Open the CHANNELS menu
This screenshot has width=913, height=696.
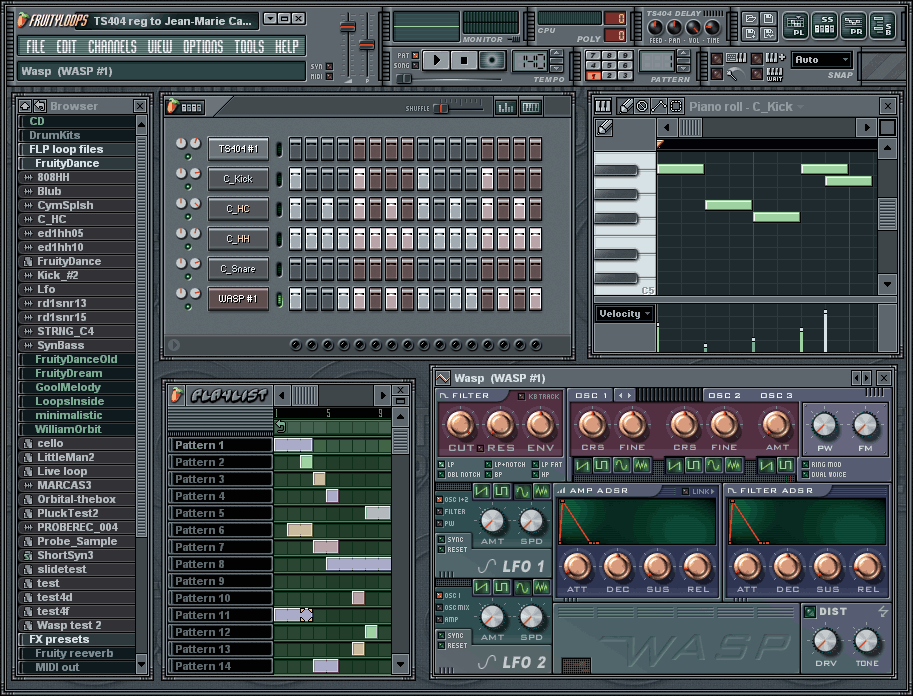click(112, 47)
